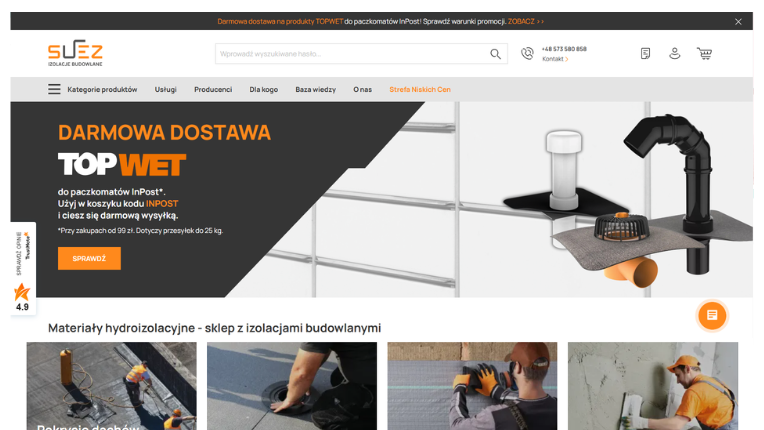Open the user account icon

pos(674,53)
